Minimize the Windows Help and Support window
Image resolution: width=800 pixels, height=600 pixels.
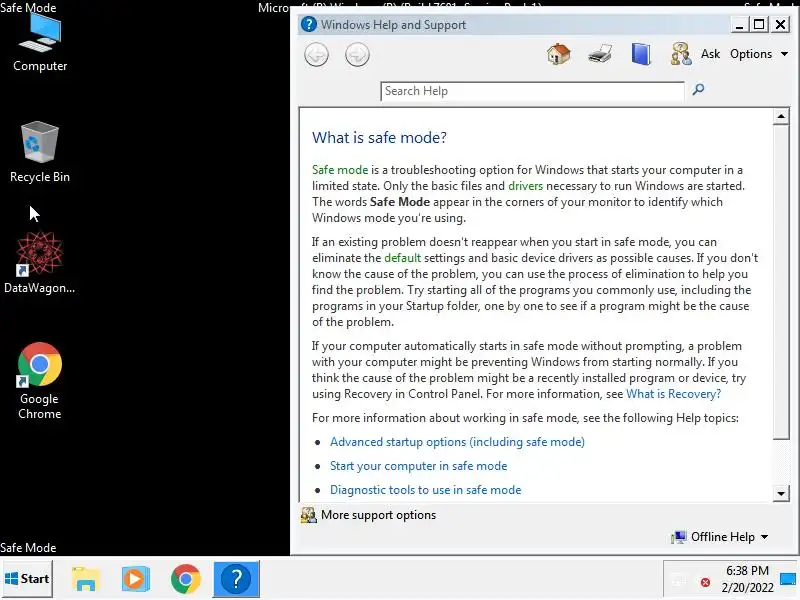(x=739, y=24)
